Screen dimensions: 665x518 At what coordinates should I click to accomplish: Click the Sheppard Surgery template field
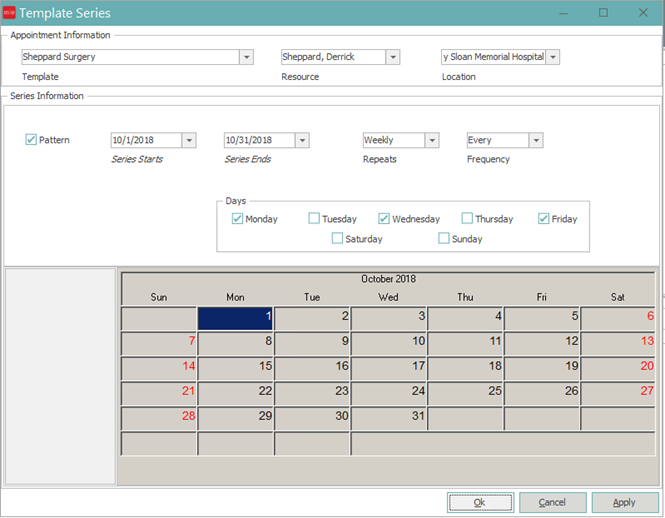click(131, 57)
